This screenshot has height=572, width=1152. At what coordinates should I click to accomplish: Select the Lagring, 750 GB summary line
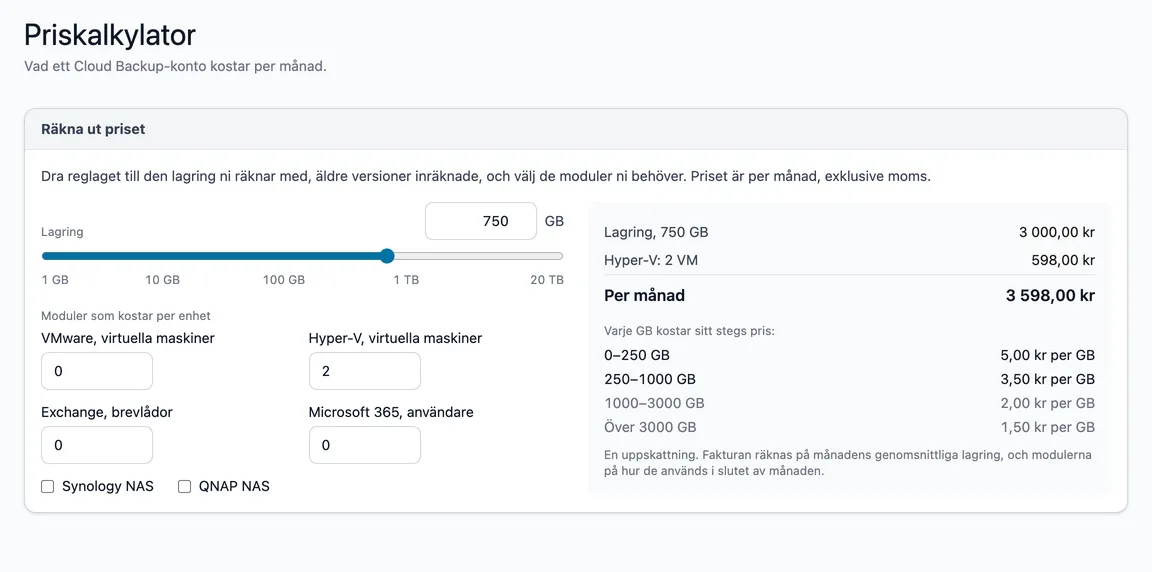(656, 233)
